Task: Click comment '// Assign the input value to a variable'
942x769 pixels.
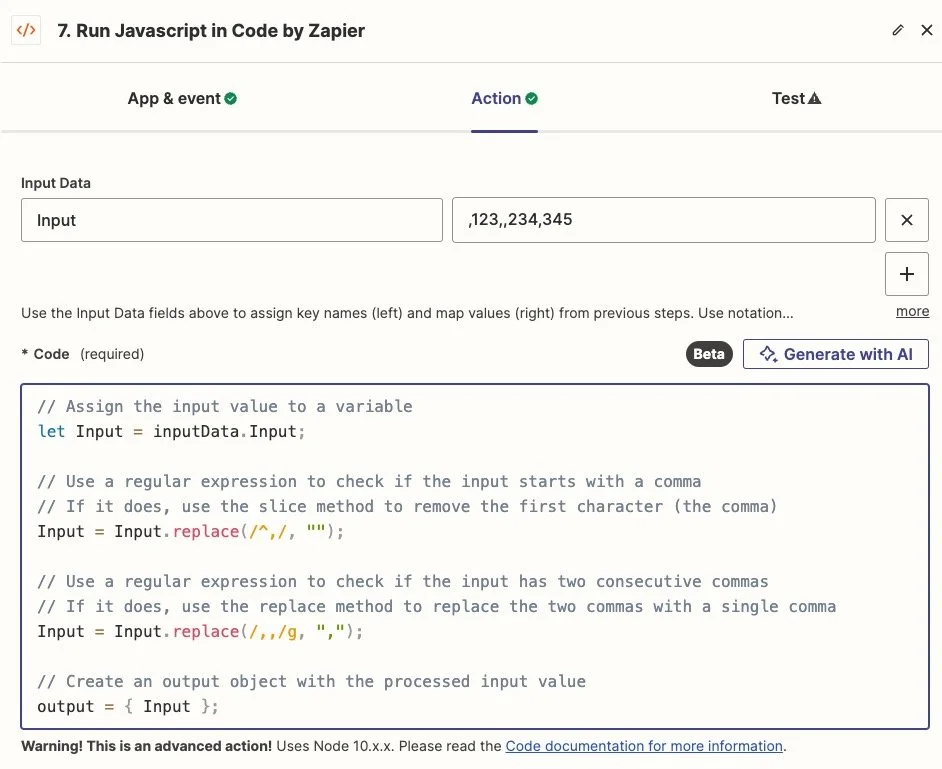Action: click(225, 407)
